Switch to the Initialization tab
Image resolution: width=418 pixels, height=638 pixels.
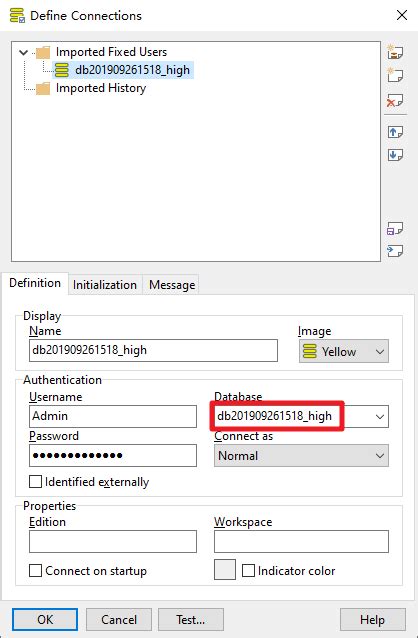[x=105, y=285]
